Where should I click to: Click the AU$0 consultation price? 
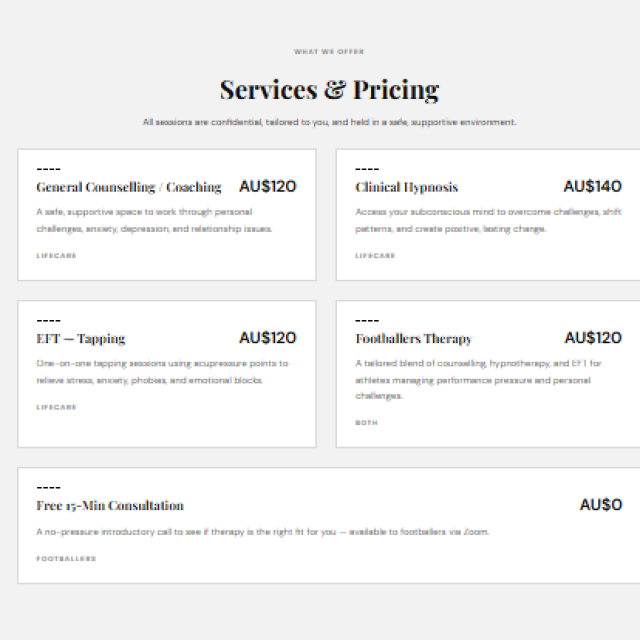point(600,505)
